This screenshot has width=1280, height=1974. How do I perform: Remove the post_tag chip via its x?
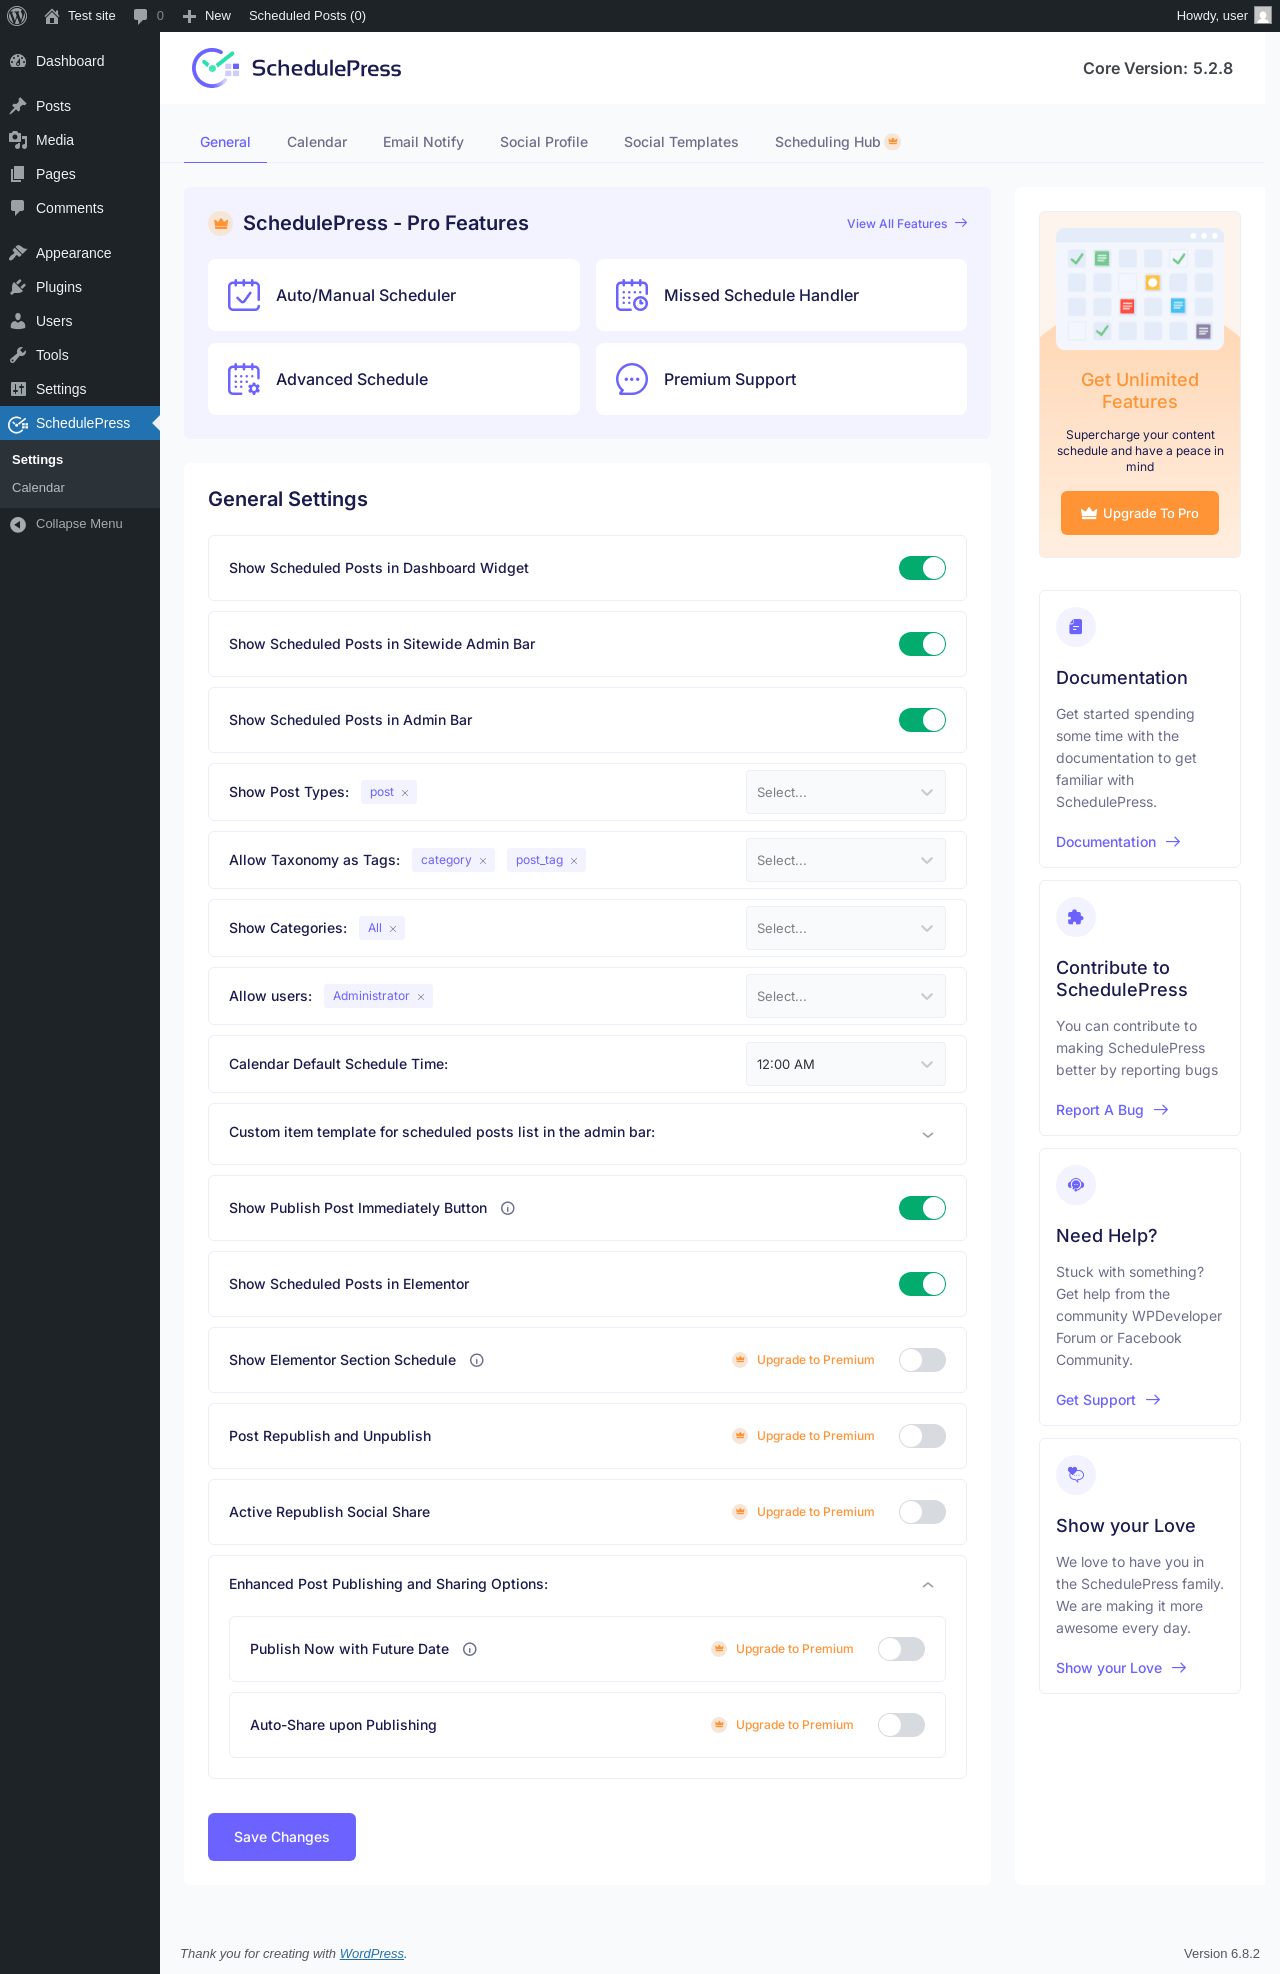[x=574, y=861]
